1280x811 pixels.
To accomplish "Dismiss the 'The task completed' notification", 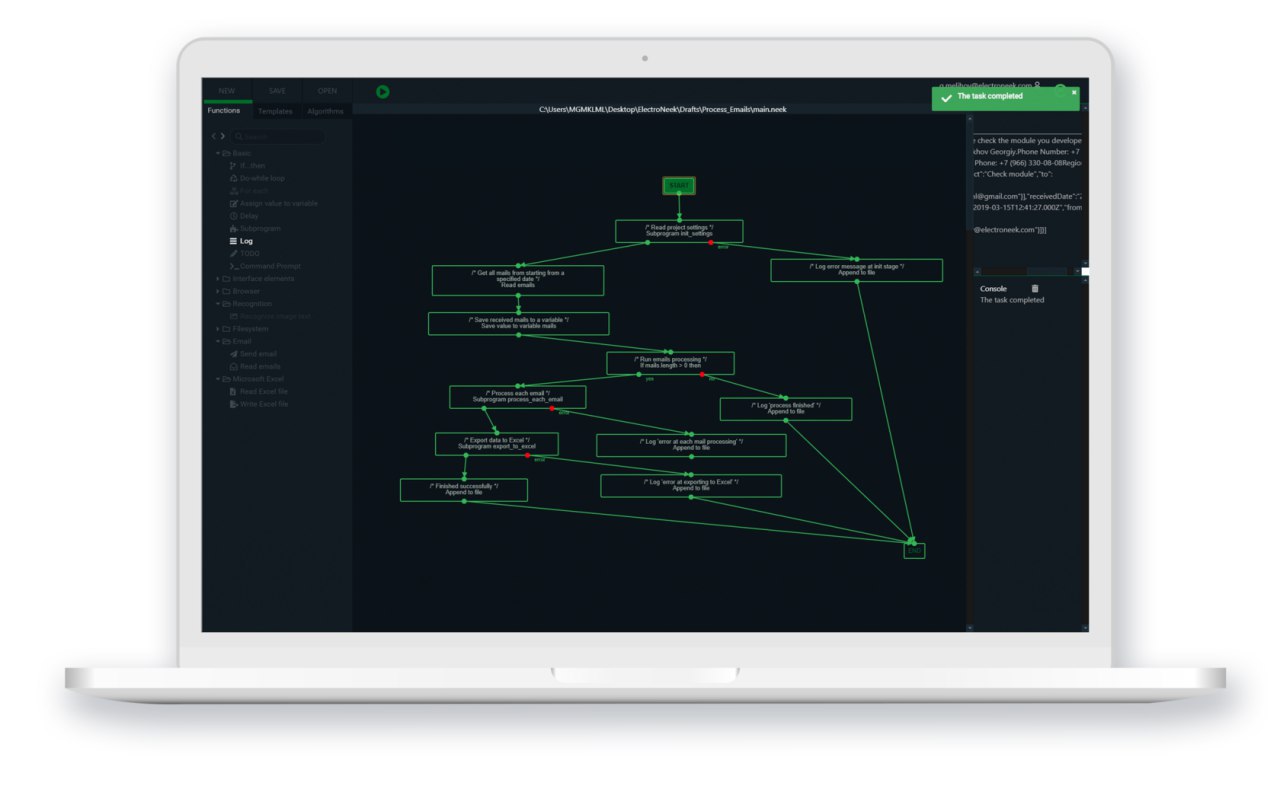I will click(1074, 92).
